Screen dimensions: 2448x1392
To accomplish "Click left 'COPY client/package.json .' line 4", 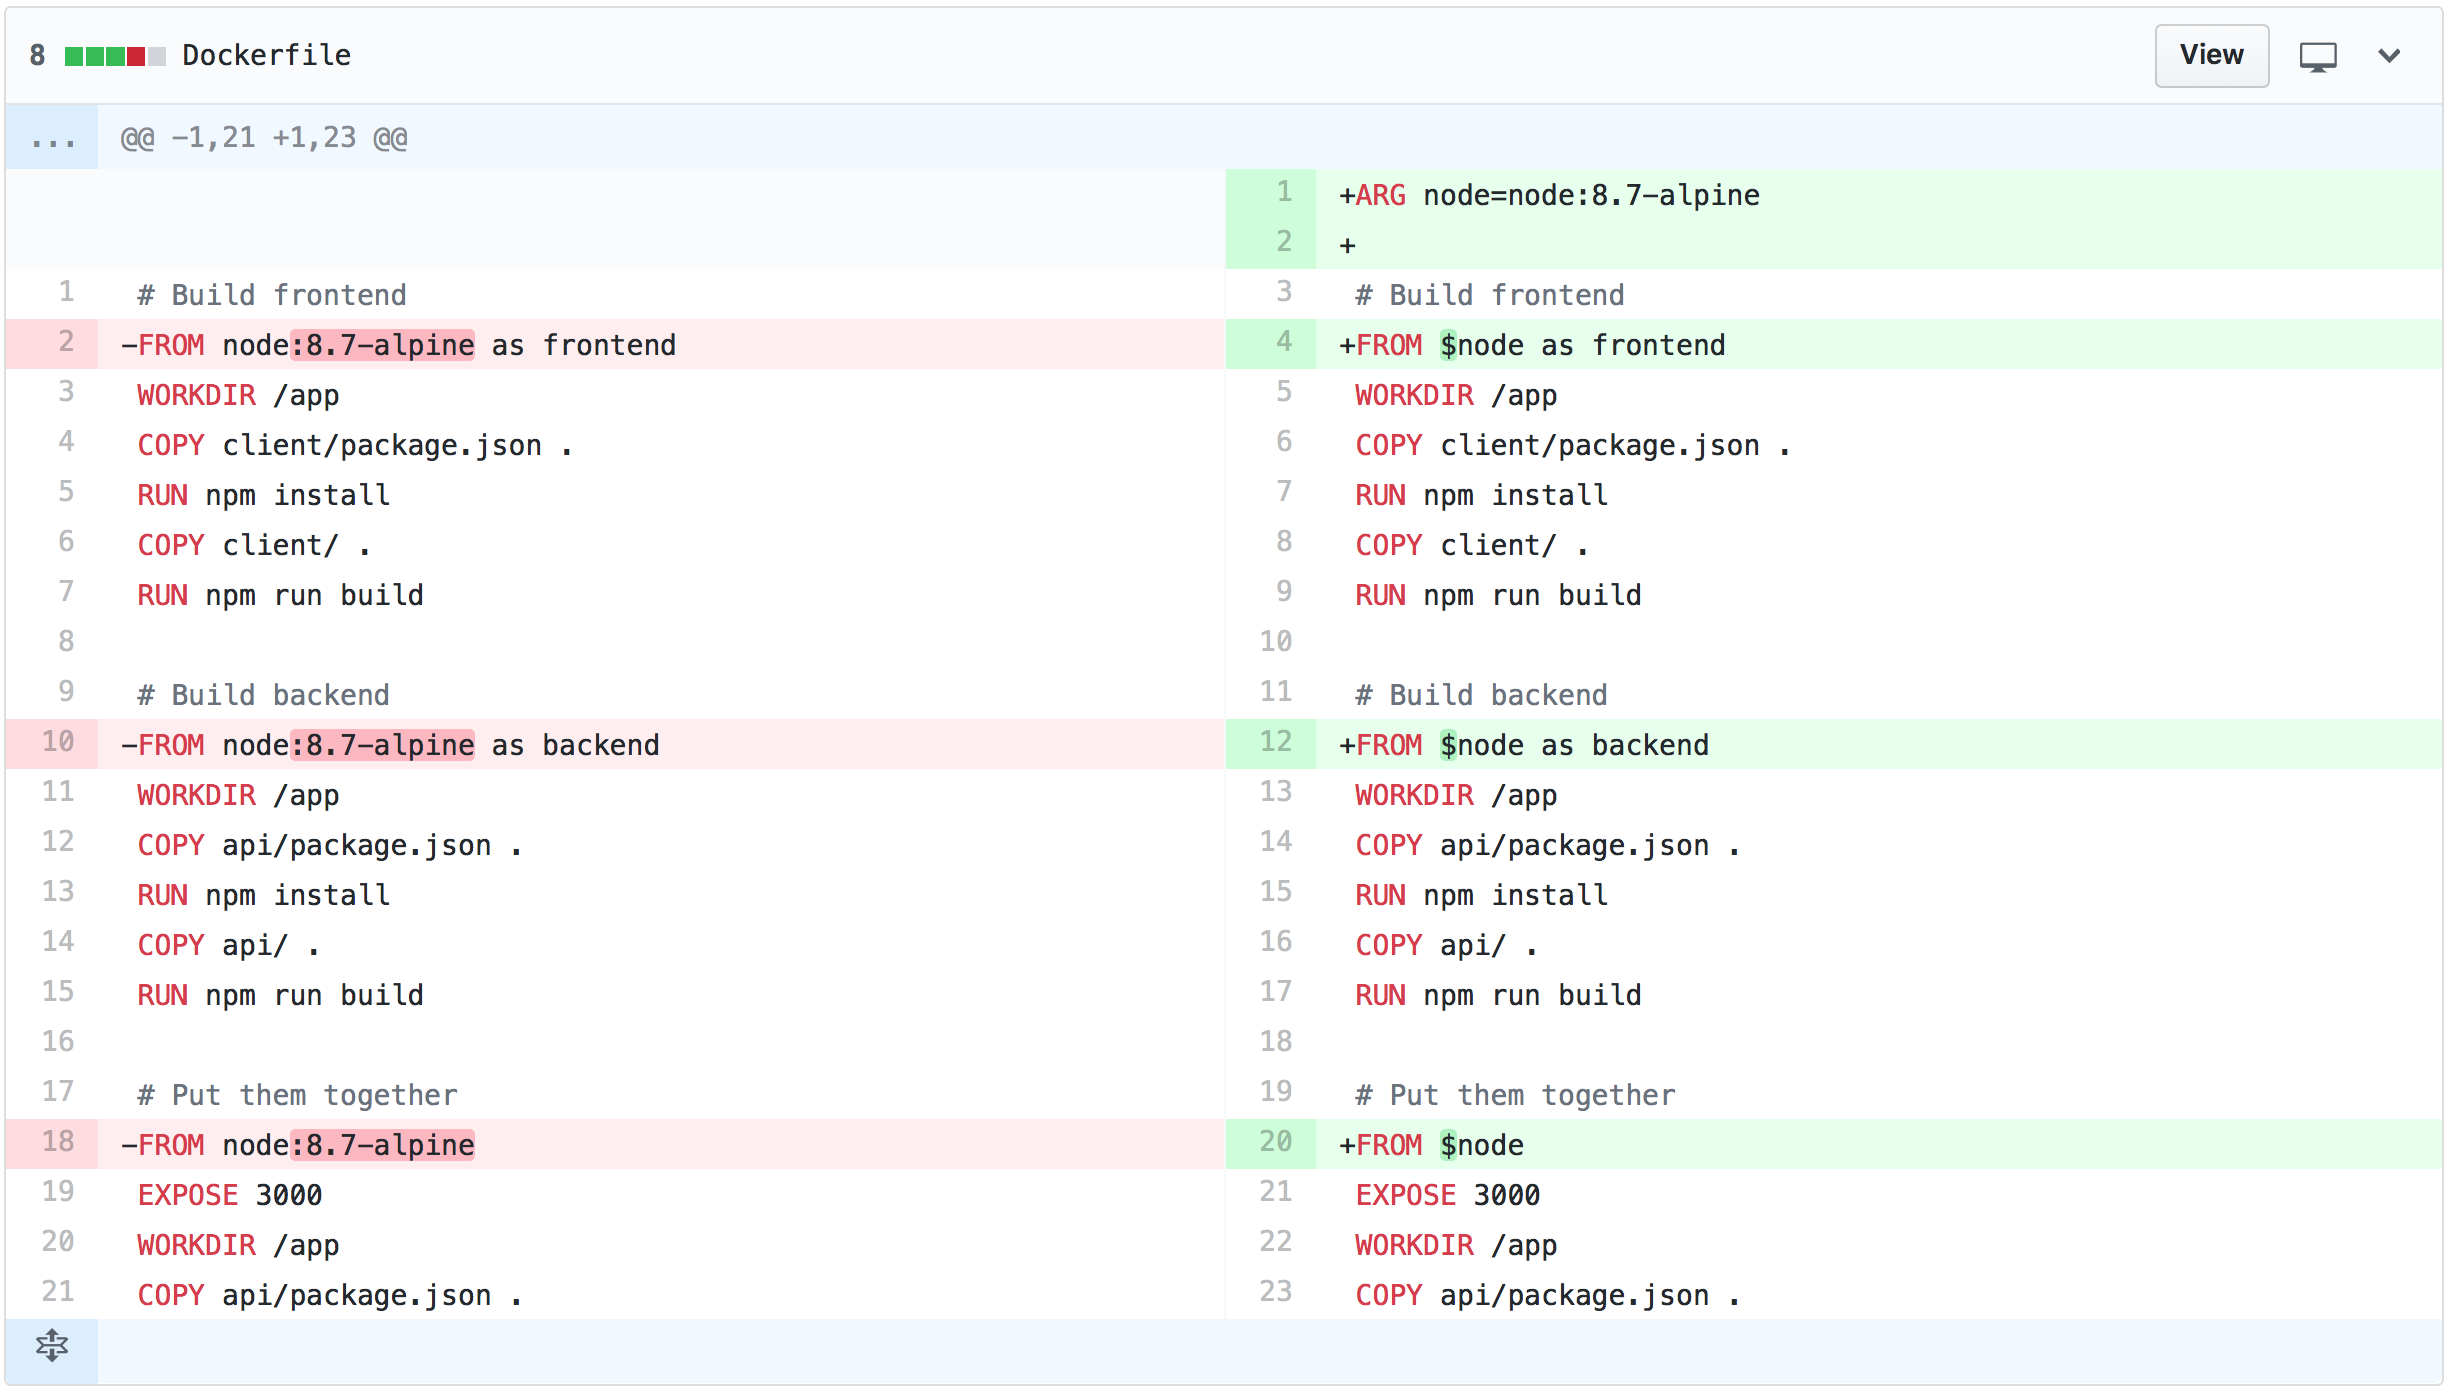I will tap(355, 445).
